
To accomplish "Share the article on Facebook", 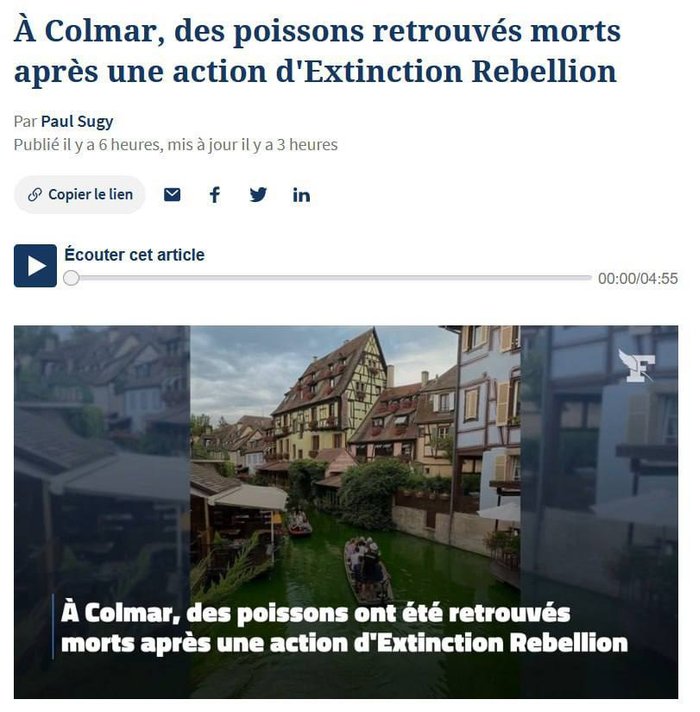I will [215, 195].
